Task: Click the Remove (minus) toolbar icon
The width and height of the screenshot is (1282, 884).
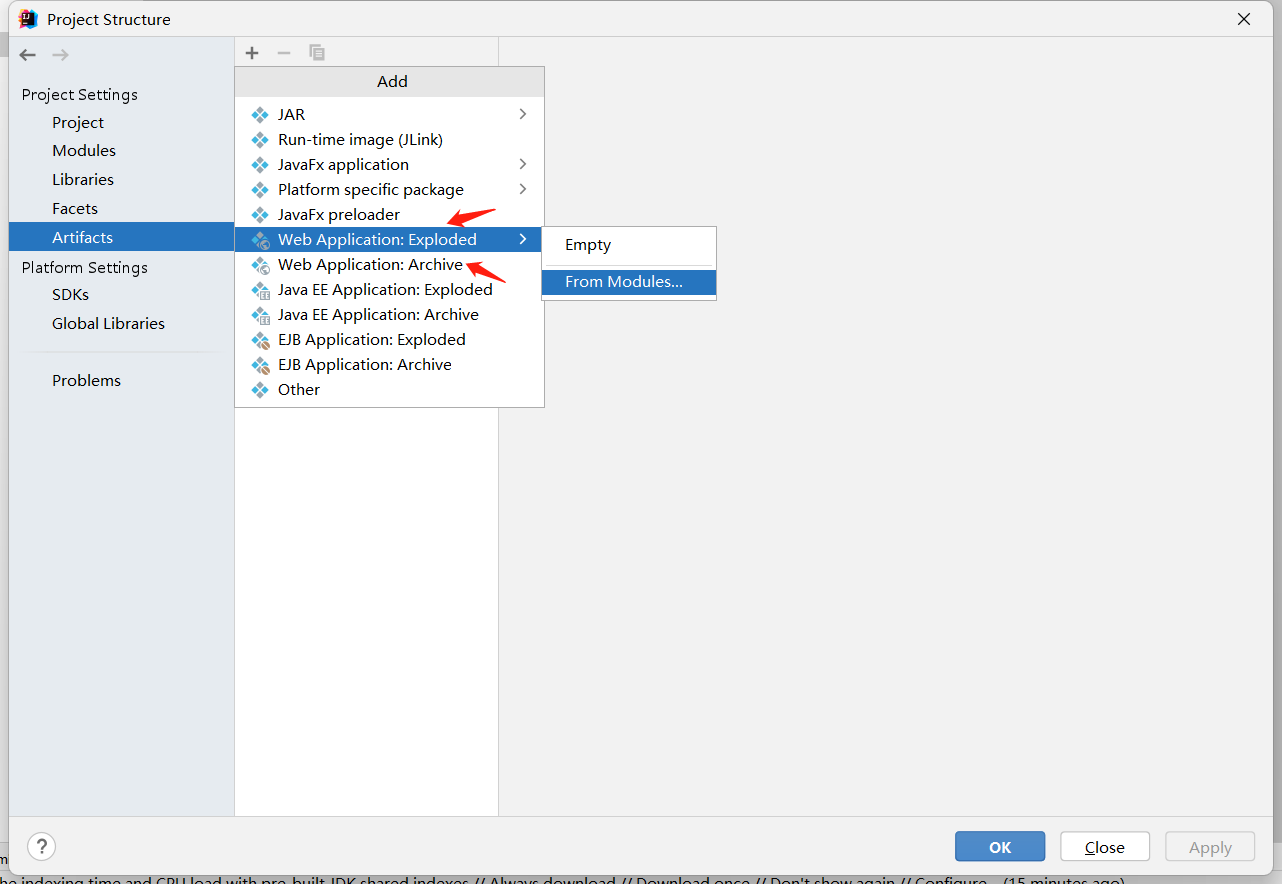Action: (x=284, y=53)
